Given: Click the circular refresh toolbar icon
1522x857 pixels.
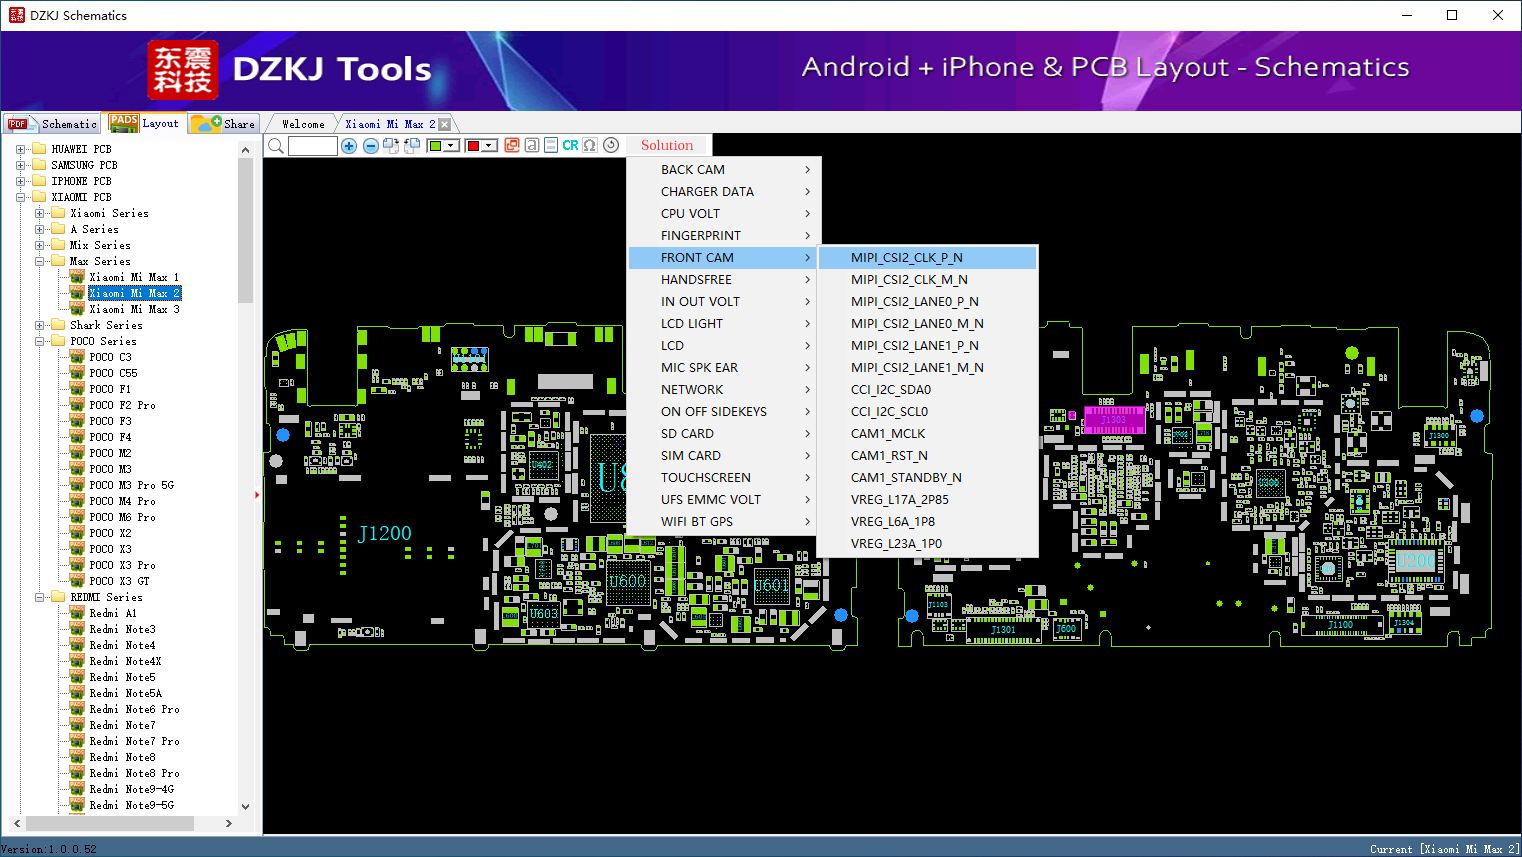Looking at the screenshot, I should (x=611, y=145).
